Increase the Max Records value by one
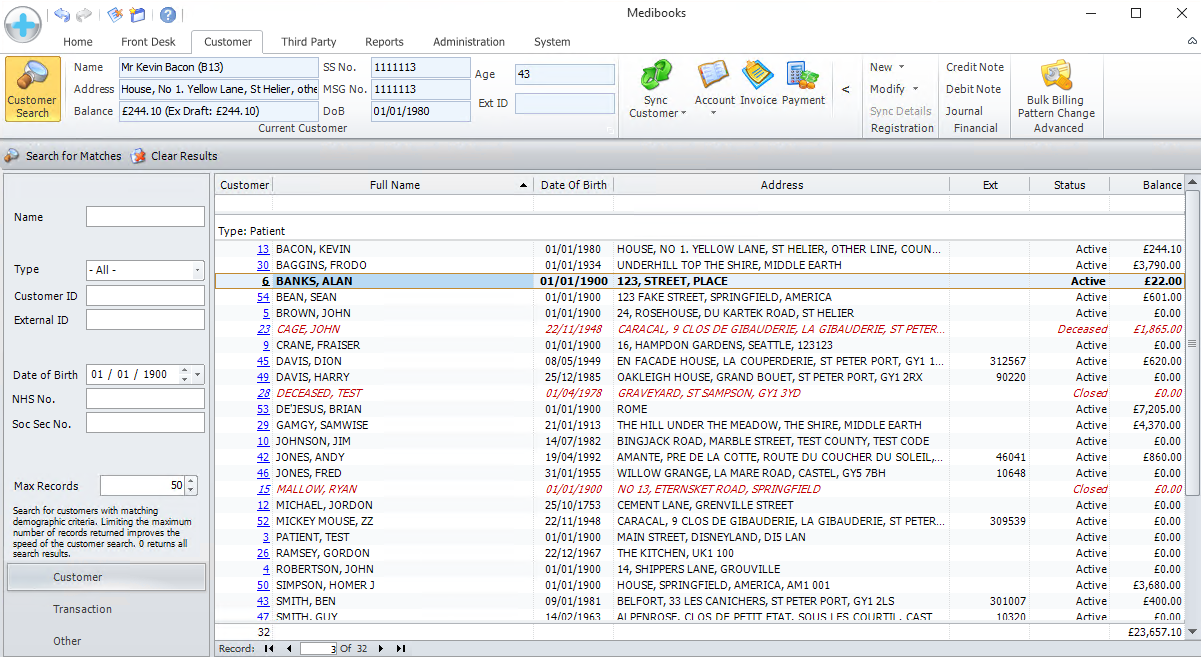The image size is (1201, 657). (191, 481)
